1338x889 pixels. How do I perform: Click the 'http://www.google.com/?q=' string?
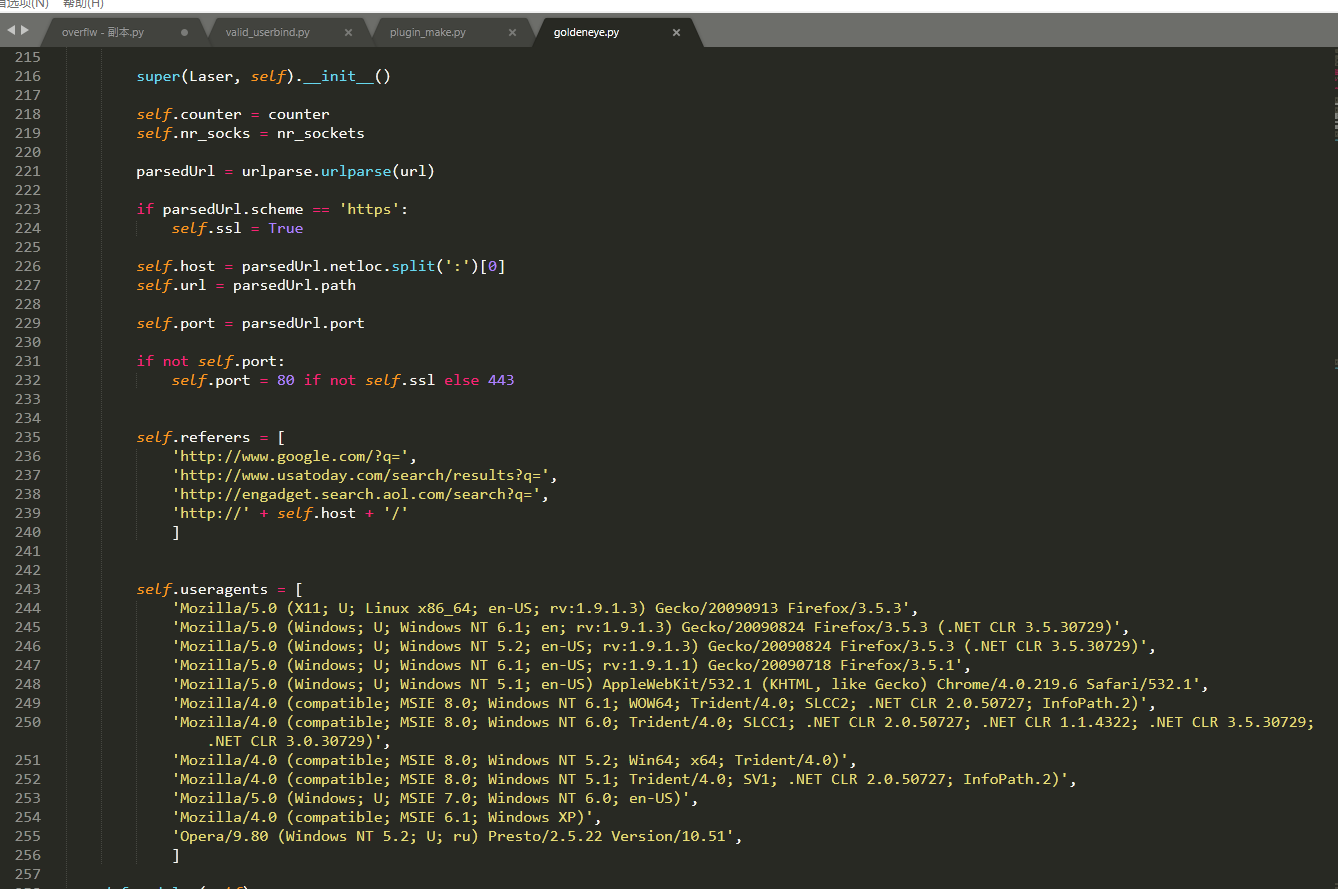(290, 456)
